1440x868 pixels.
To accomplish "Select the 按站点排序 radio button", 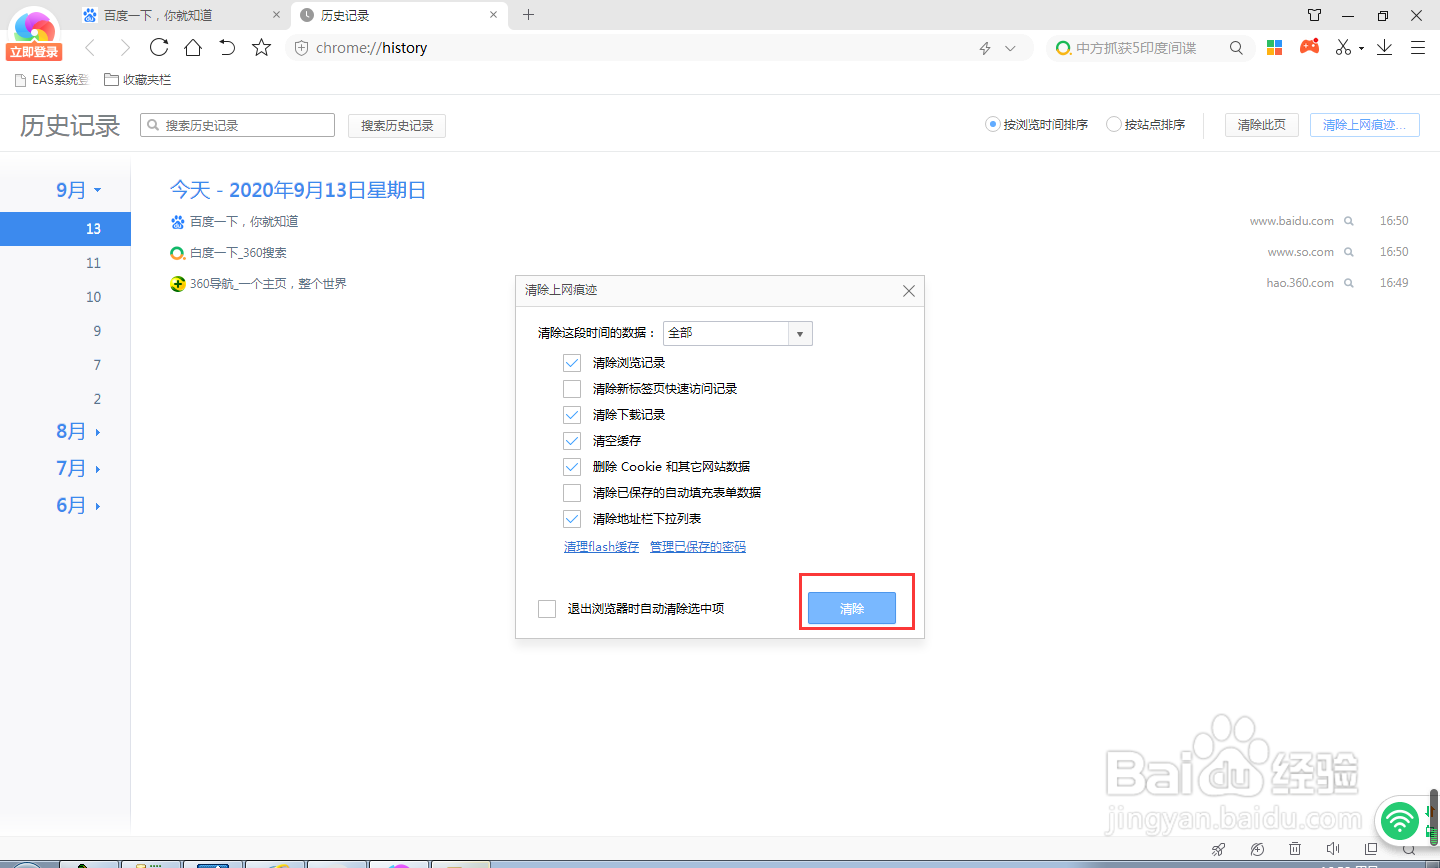I will tap(1113, 124).
